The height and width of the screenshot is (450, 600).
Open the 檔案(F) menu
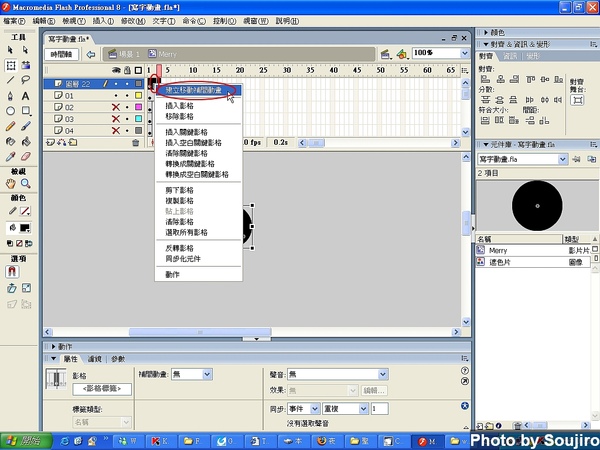14,21
